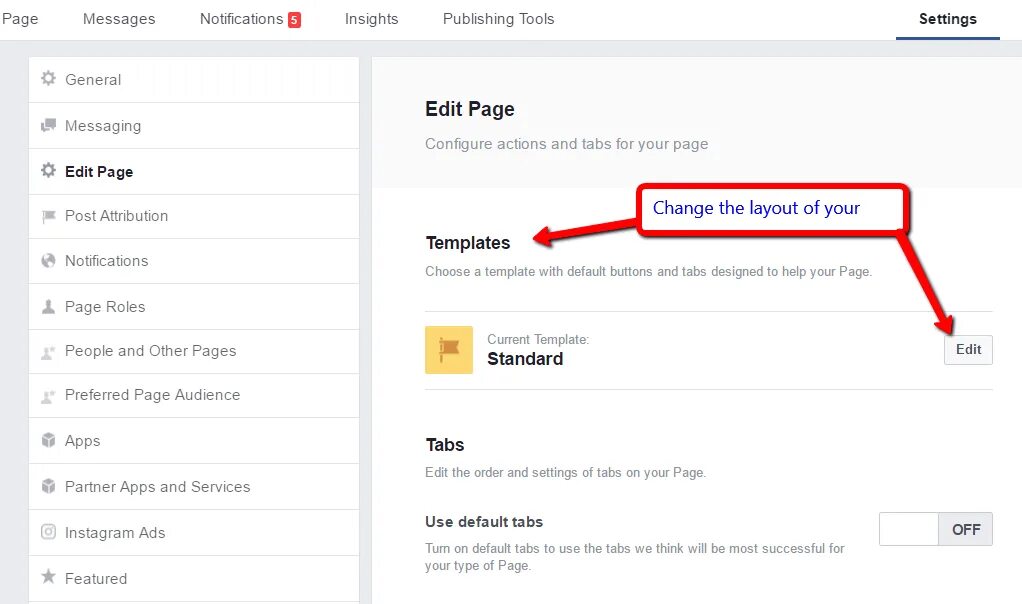1022x604 pixels.
Task: Edit the current Standard template
Action: (968, 350)
